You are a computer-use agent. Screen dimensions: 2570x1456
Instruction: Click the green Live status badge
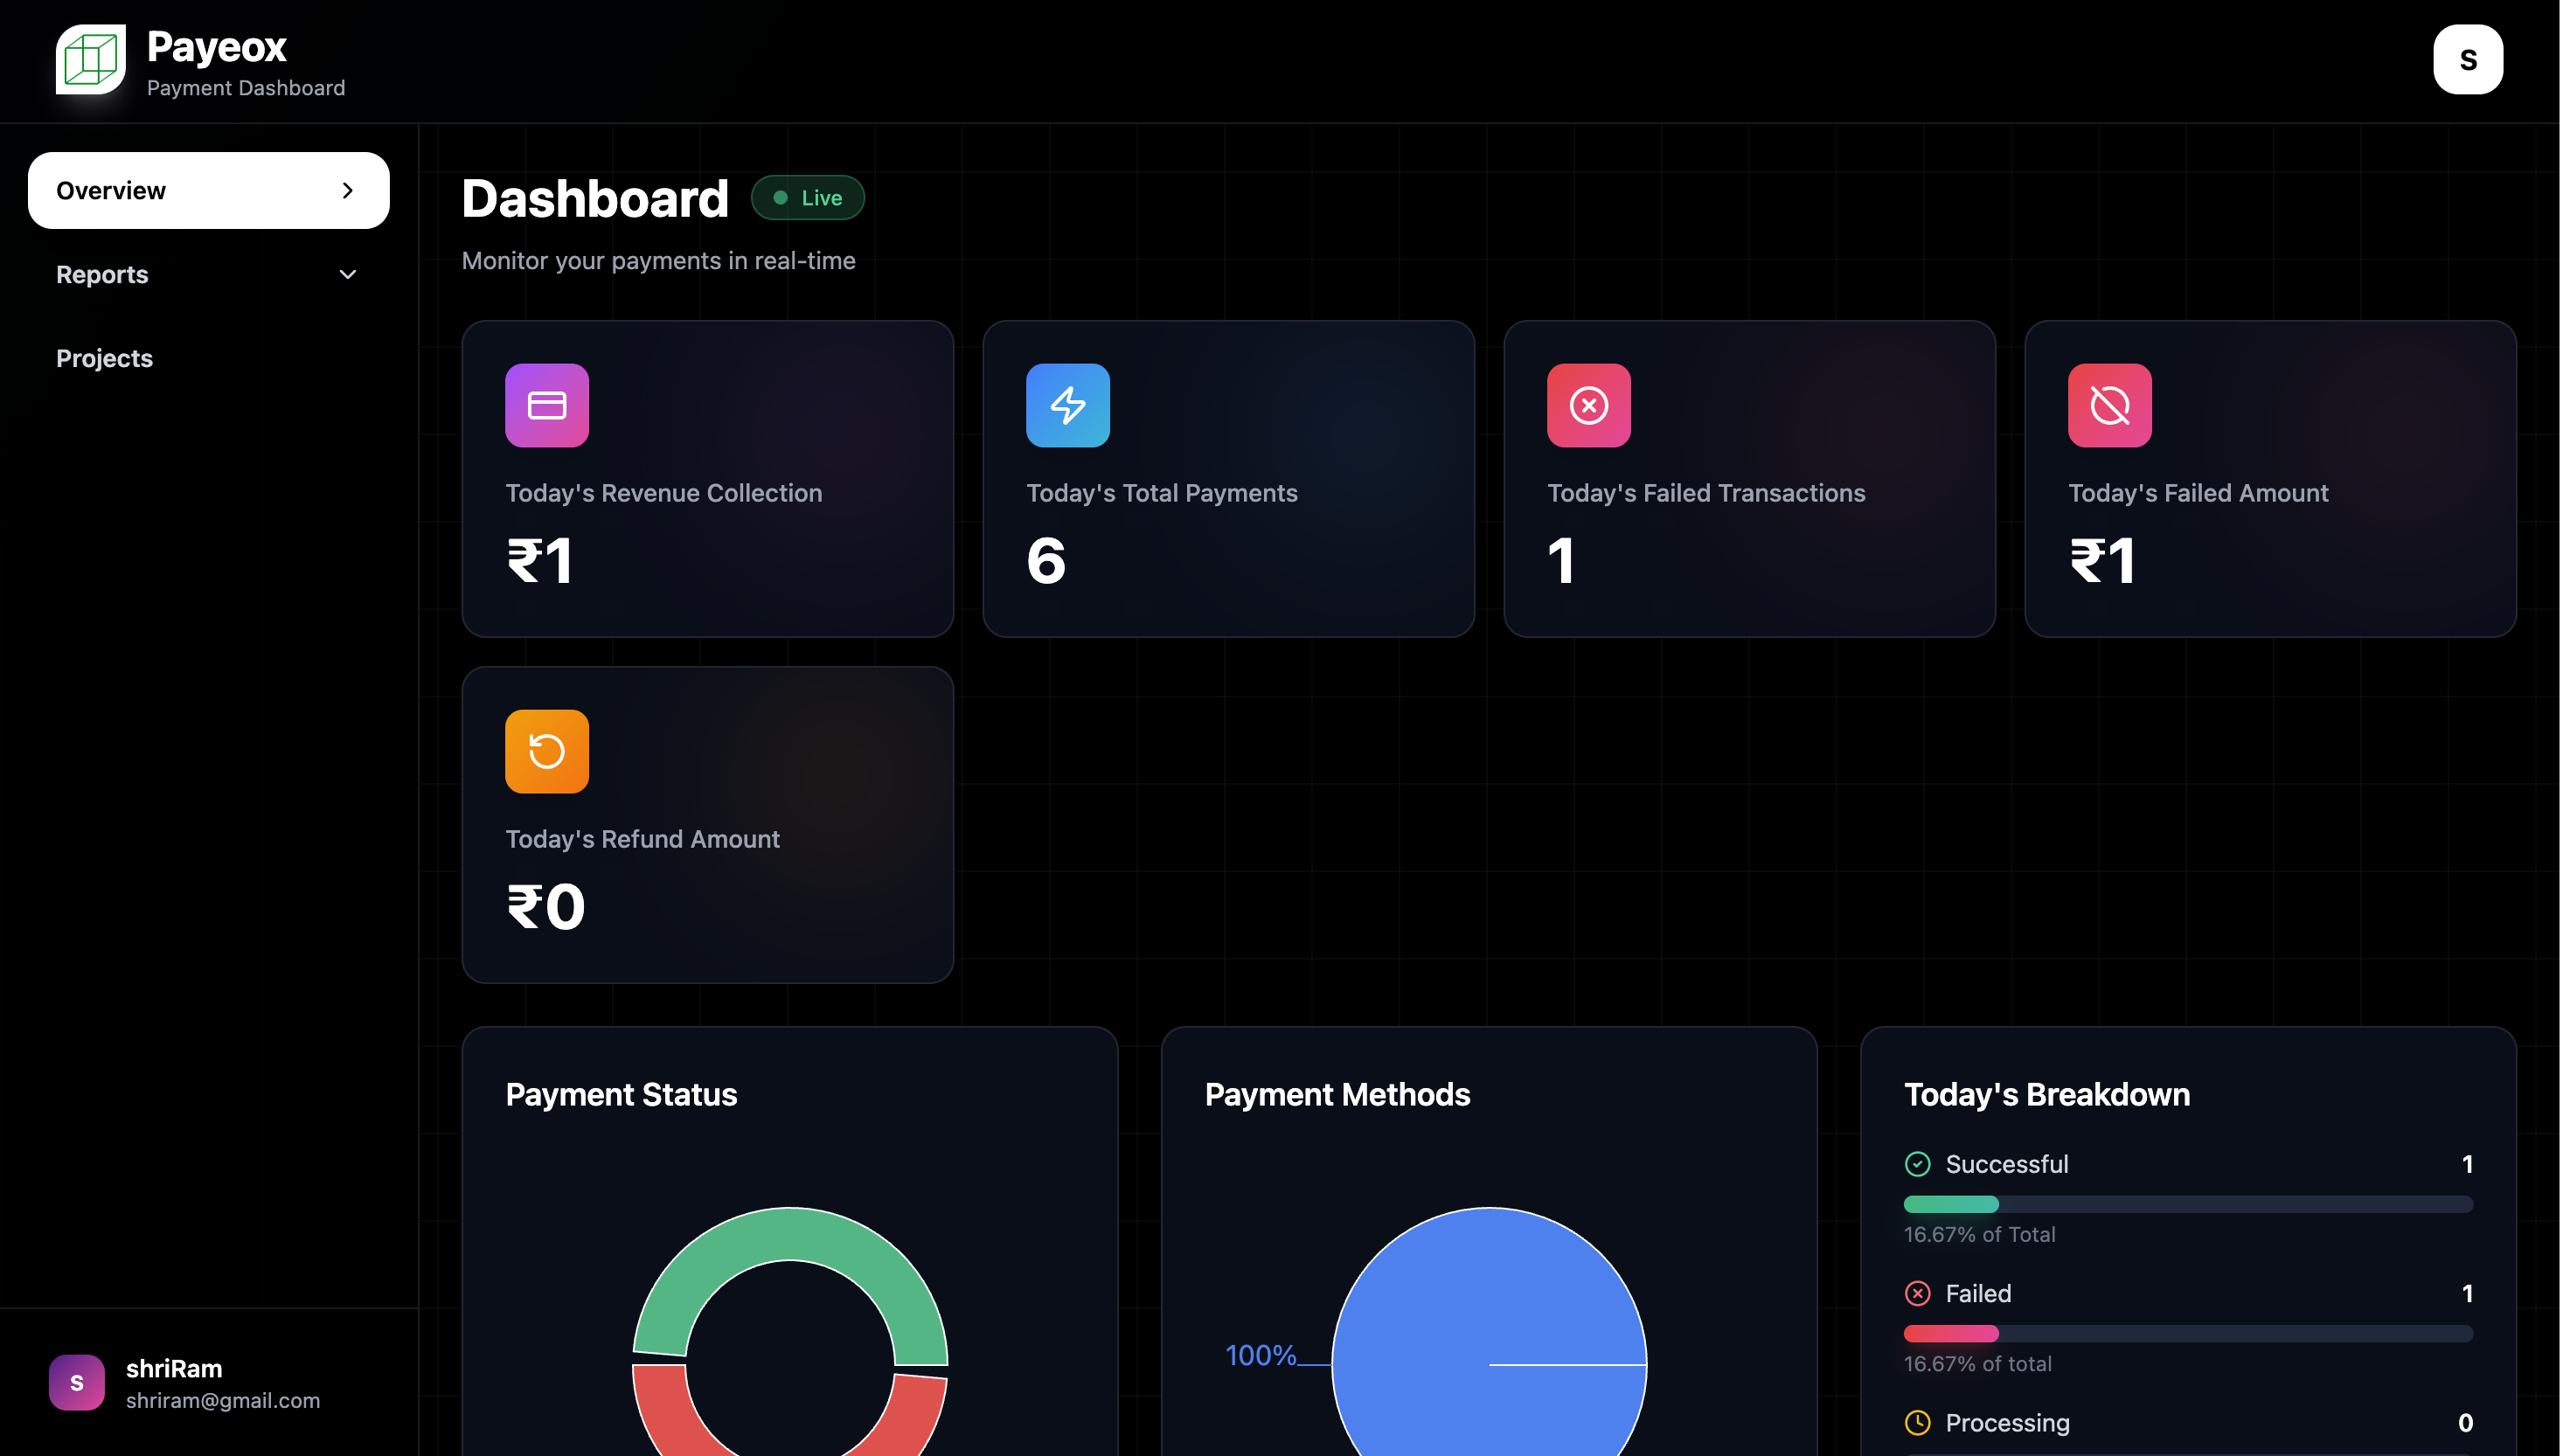pyautogui.click(x=808, y=198)
